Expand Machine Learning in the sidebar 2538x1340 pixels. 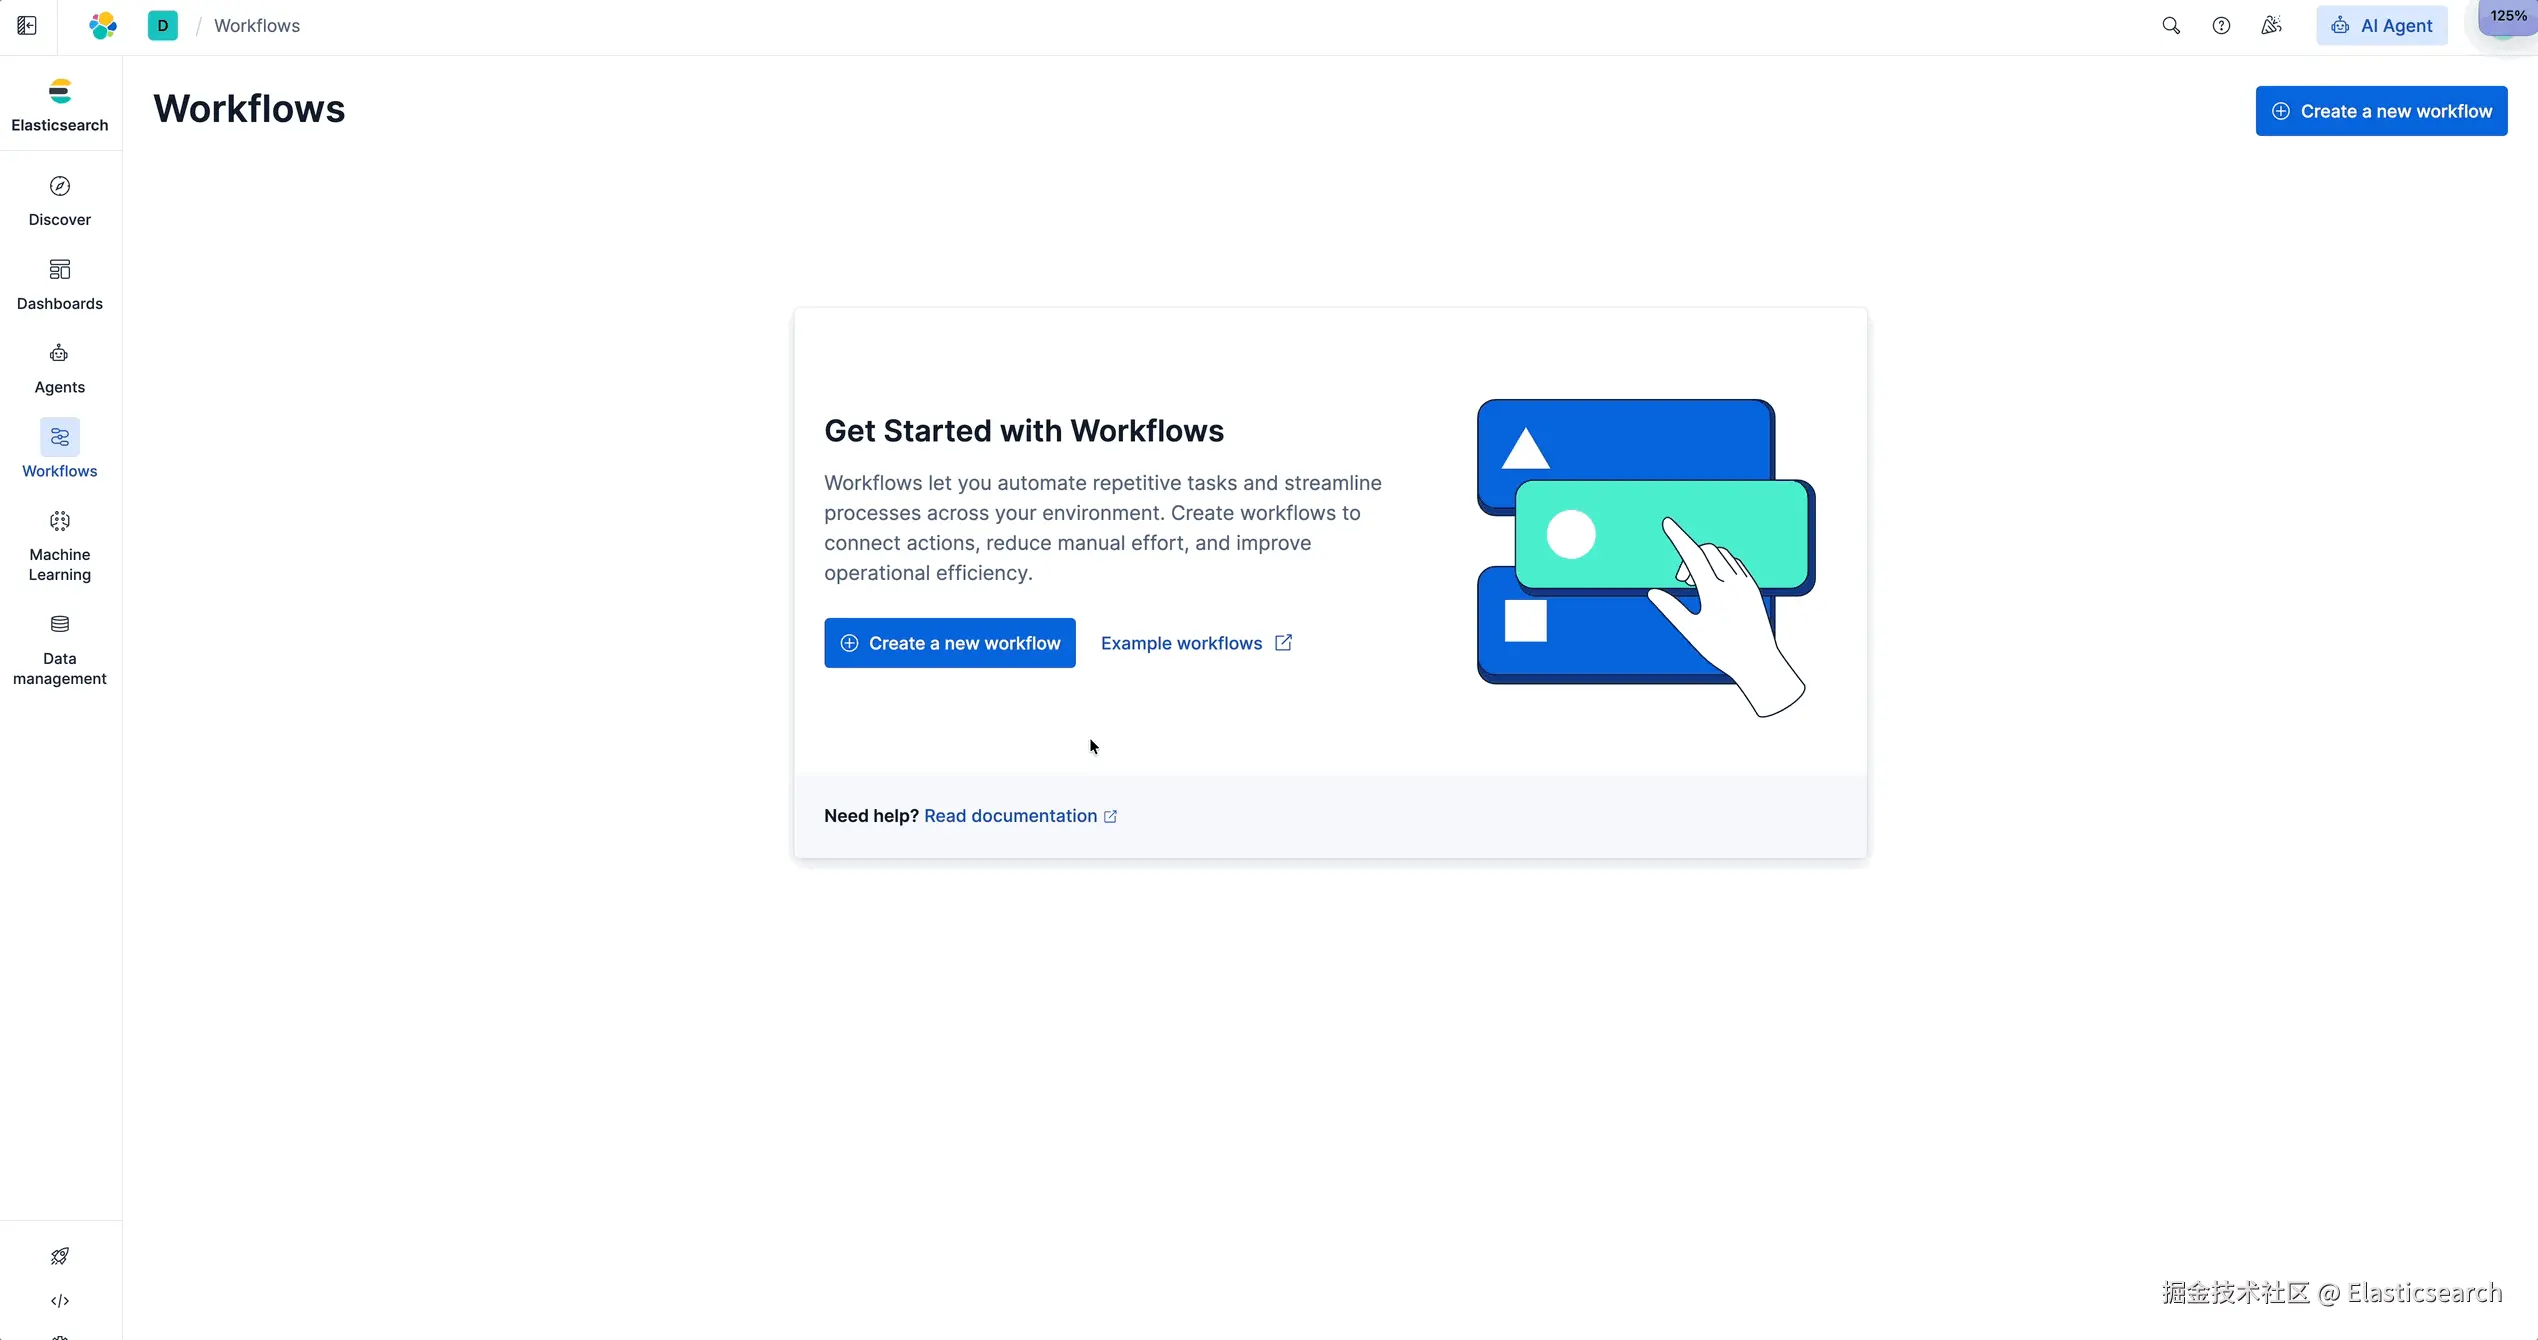click(60, 547)
